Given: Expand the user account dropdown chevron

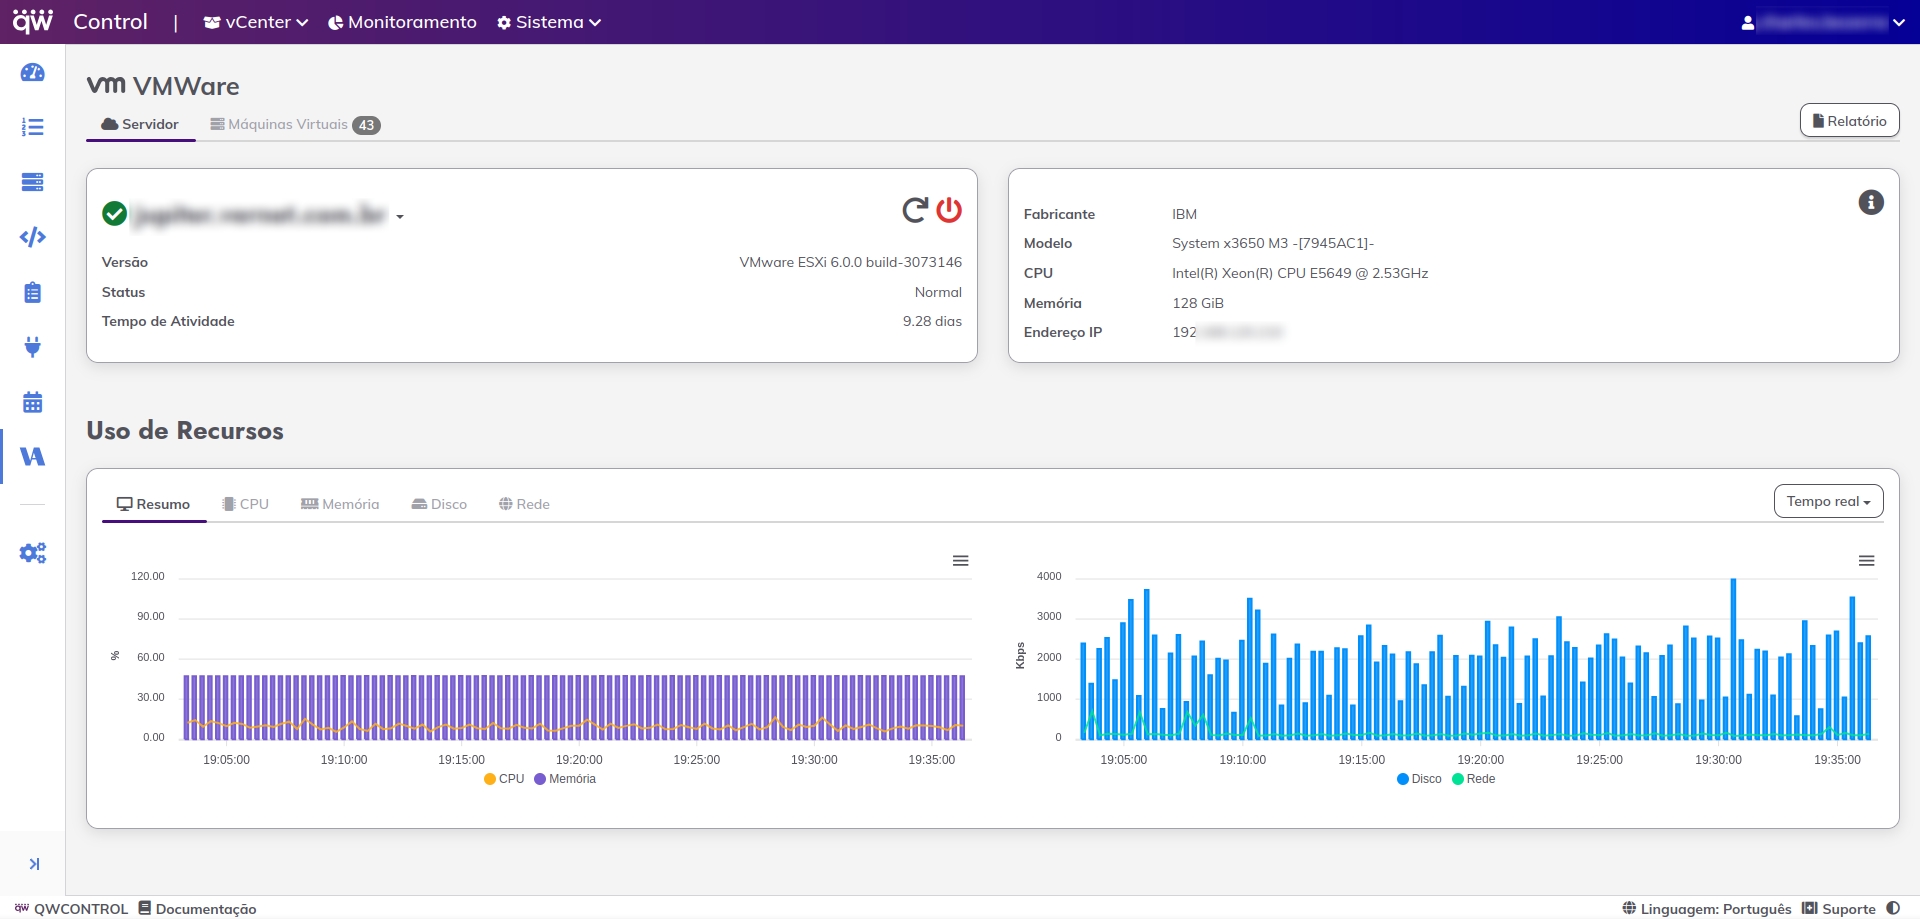Looking at the screenshot, I should point(1898,23).
